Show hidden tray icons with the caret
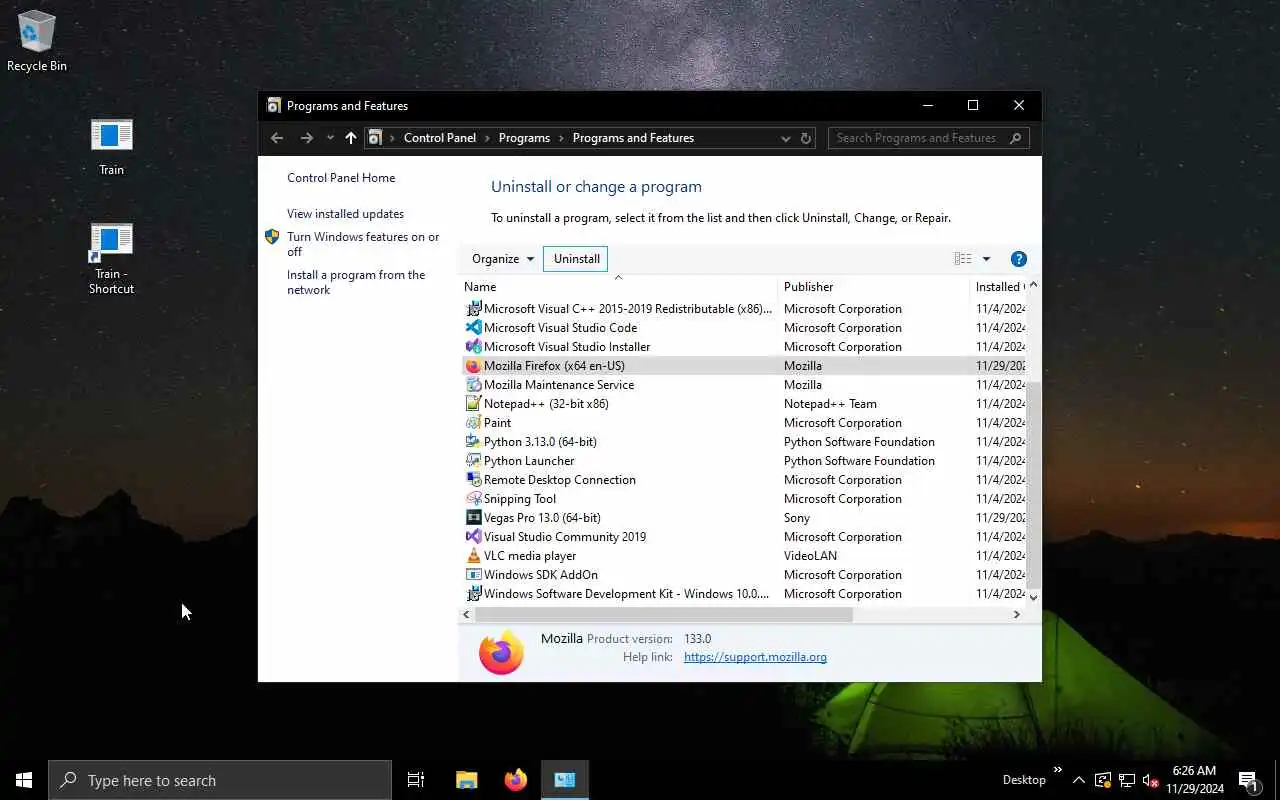 pos(1078,780)
